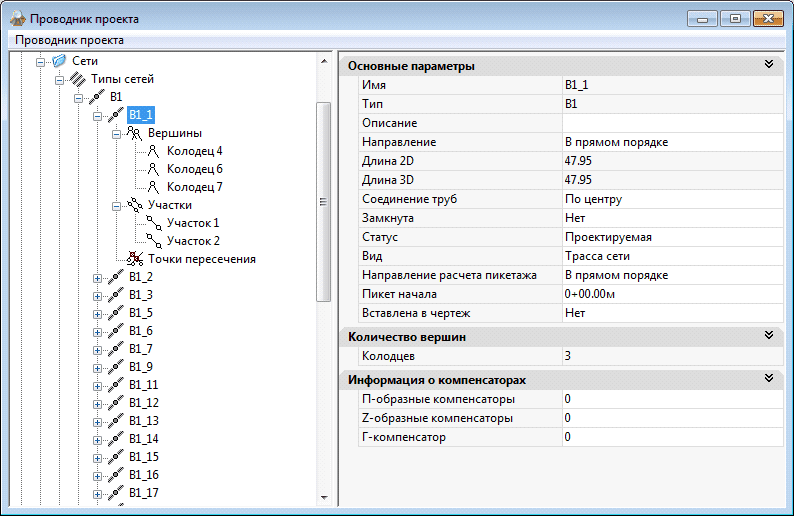The height and width of the screenshot is (516, 794).
Task: Collapse the Основные параметры section
Action: [769, 64]
